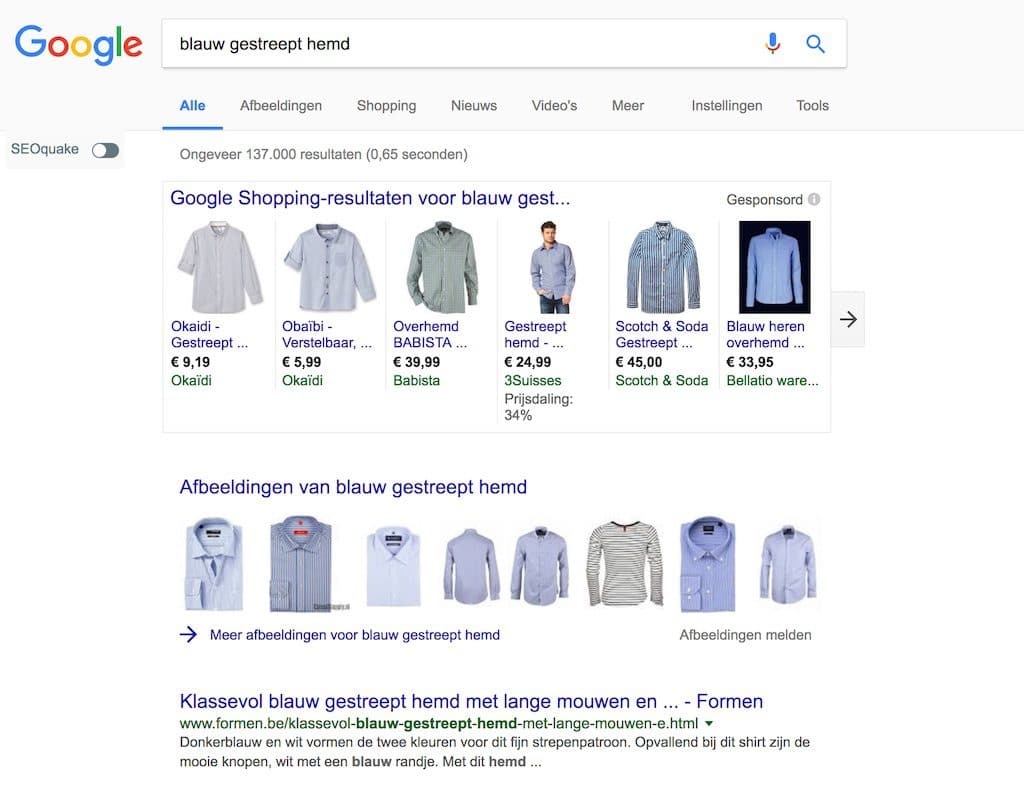The image size is (1024, 787).
Task: Open the Tools option
Action: click(x=812, y=106)
